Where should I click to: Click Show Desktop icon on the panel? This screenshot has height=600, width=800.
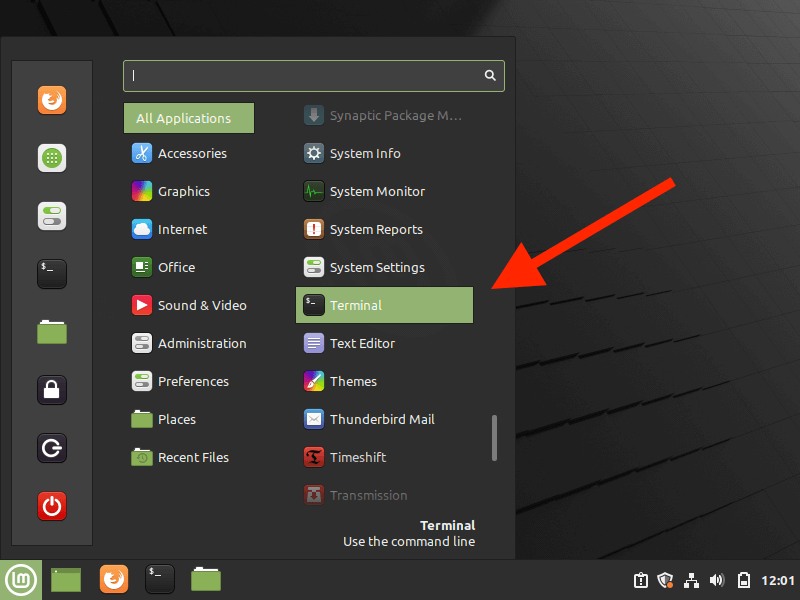[x=66, y=580]
